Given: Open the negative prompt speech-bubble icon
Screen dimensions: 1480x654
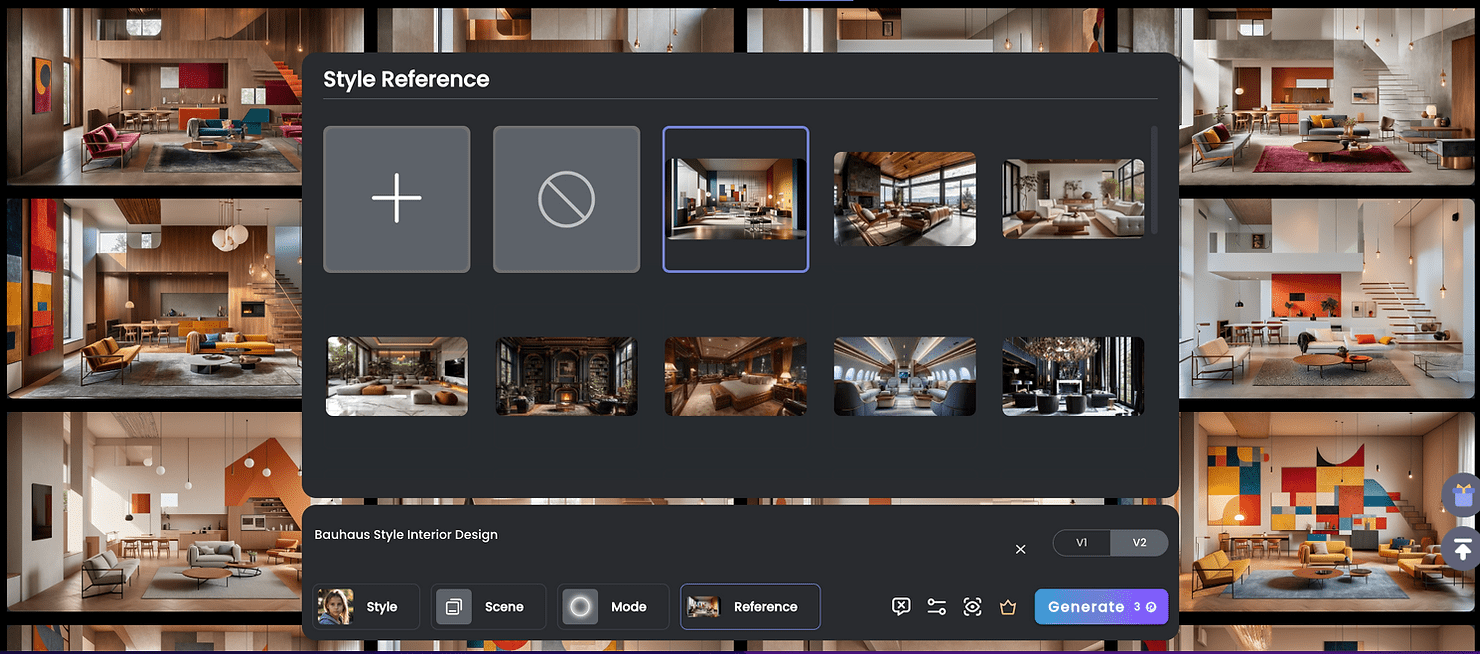Looking at the screenshot, I should 900,607.
